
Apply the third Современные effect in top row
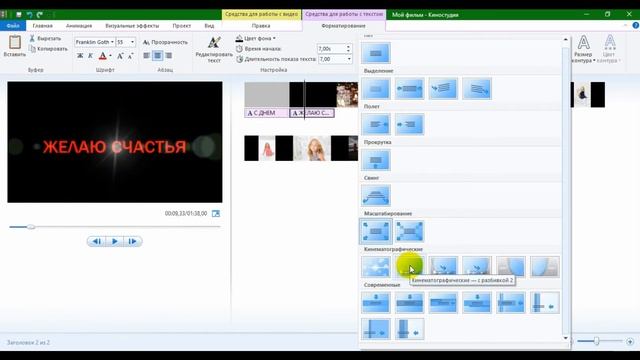point(443,303)
